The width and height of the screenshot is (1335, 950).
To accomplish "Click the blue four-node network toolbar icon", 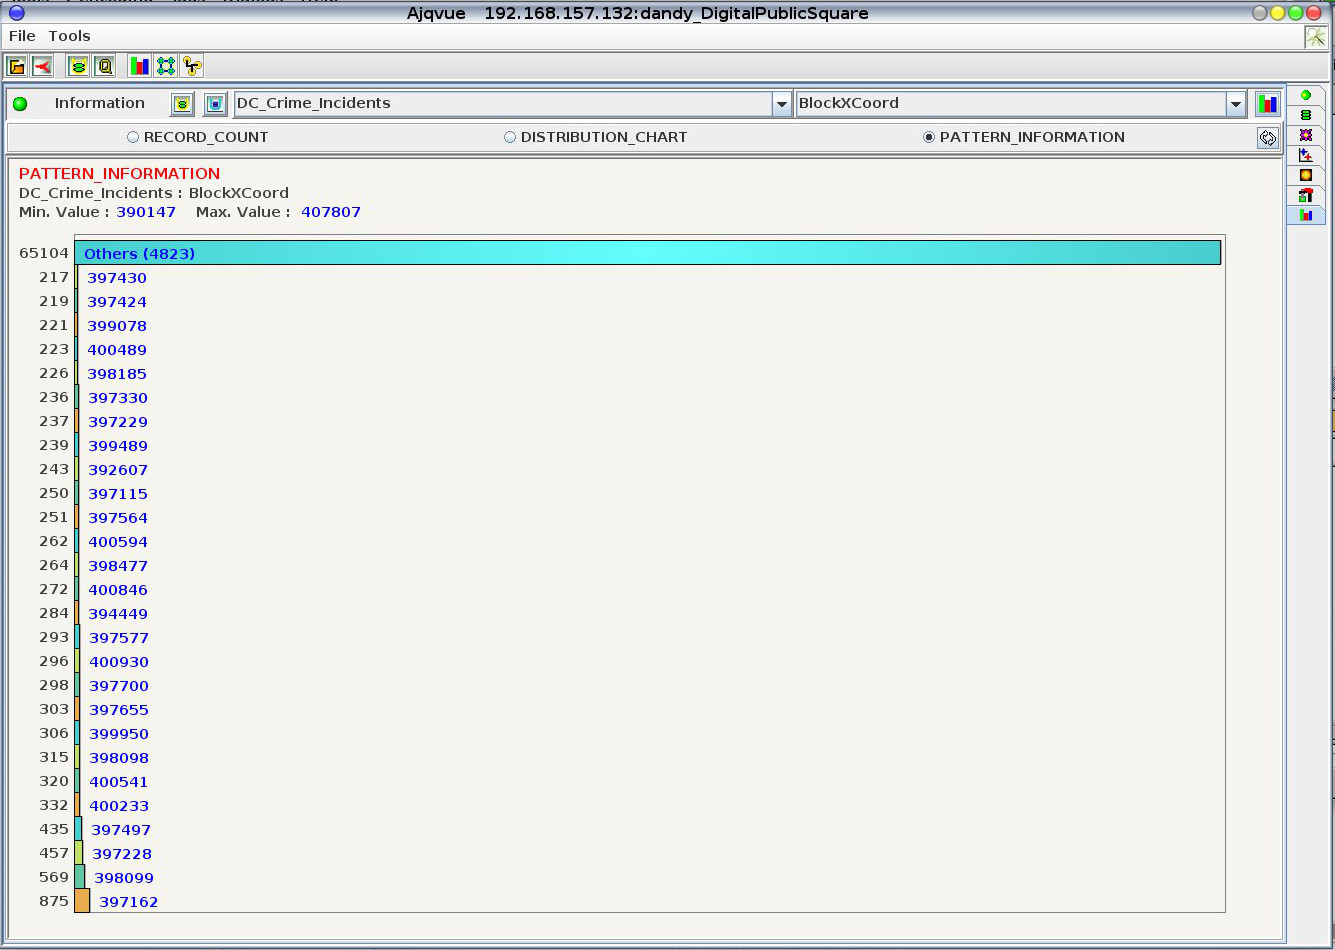I will tap(166, 67).
